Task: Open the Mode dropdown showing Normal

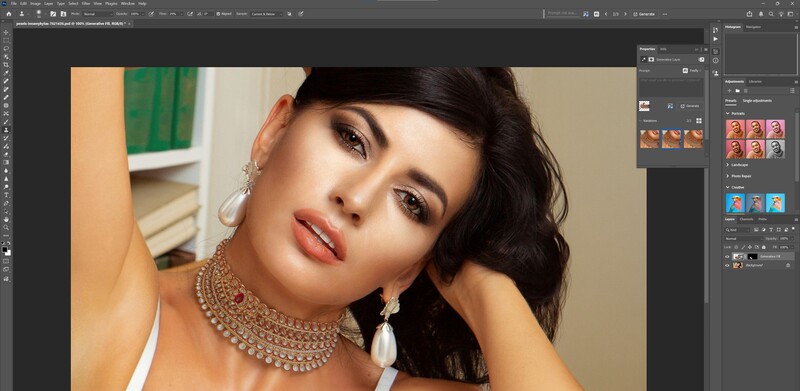Action: pos(97,14)
